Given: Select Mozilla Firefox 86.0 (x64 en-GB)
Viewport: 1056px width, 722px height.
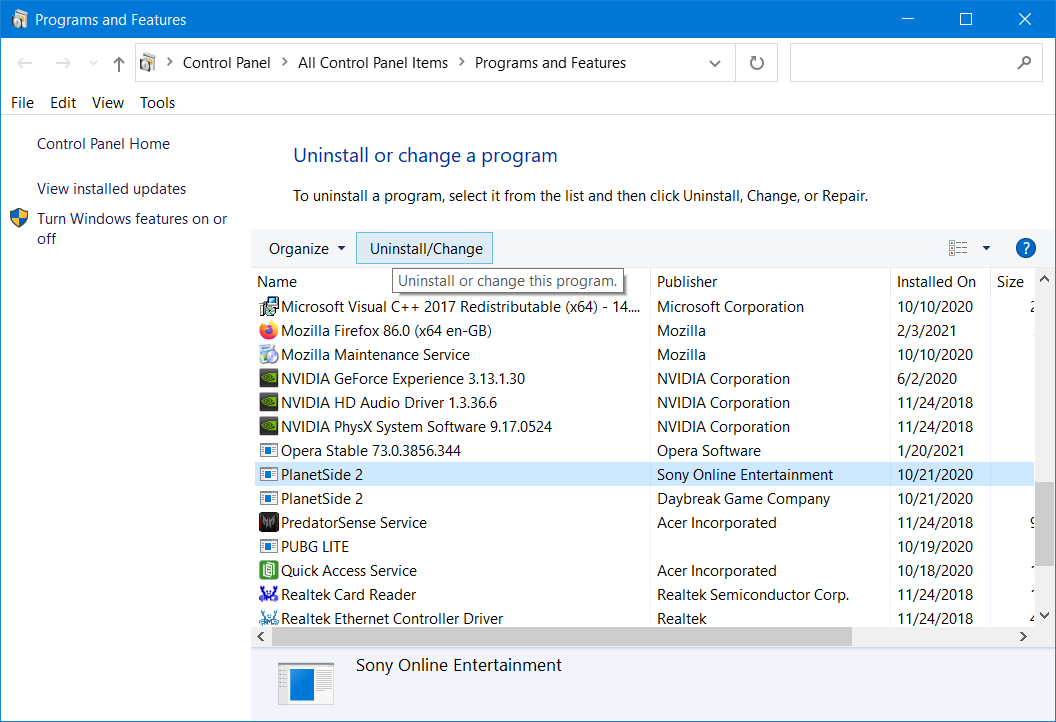Looking at the screenshot, I should [x=386, y=331].
